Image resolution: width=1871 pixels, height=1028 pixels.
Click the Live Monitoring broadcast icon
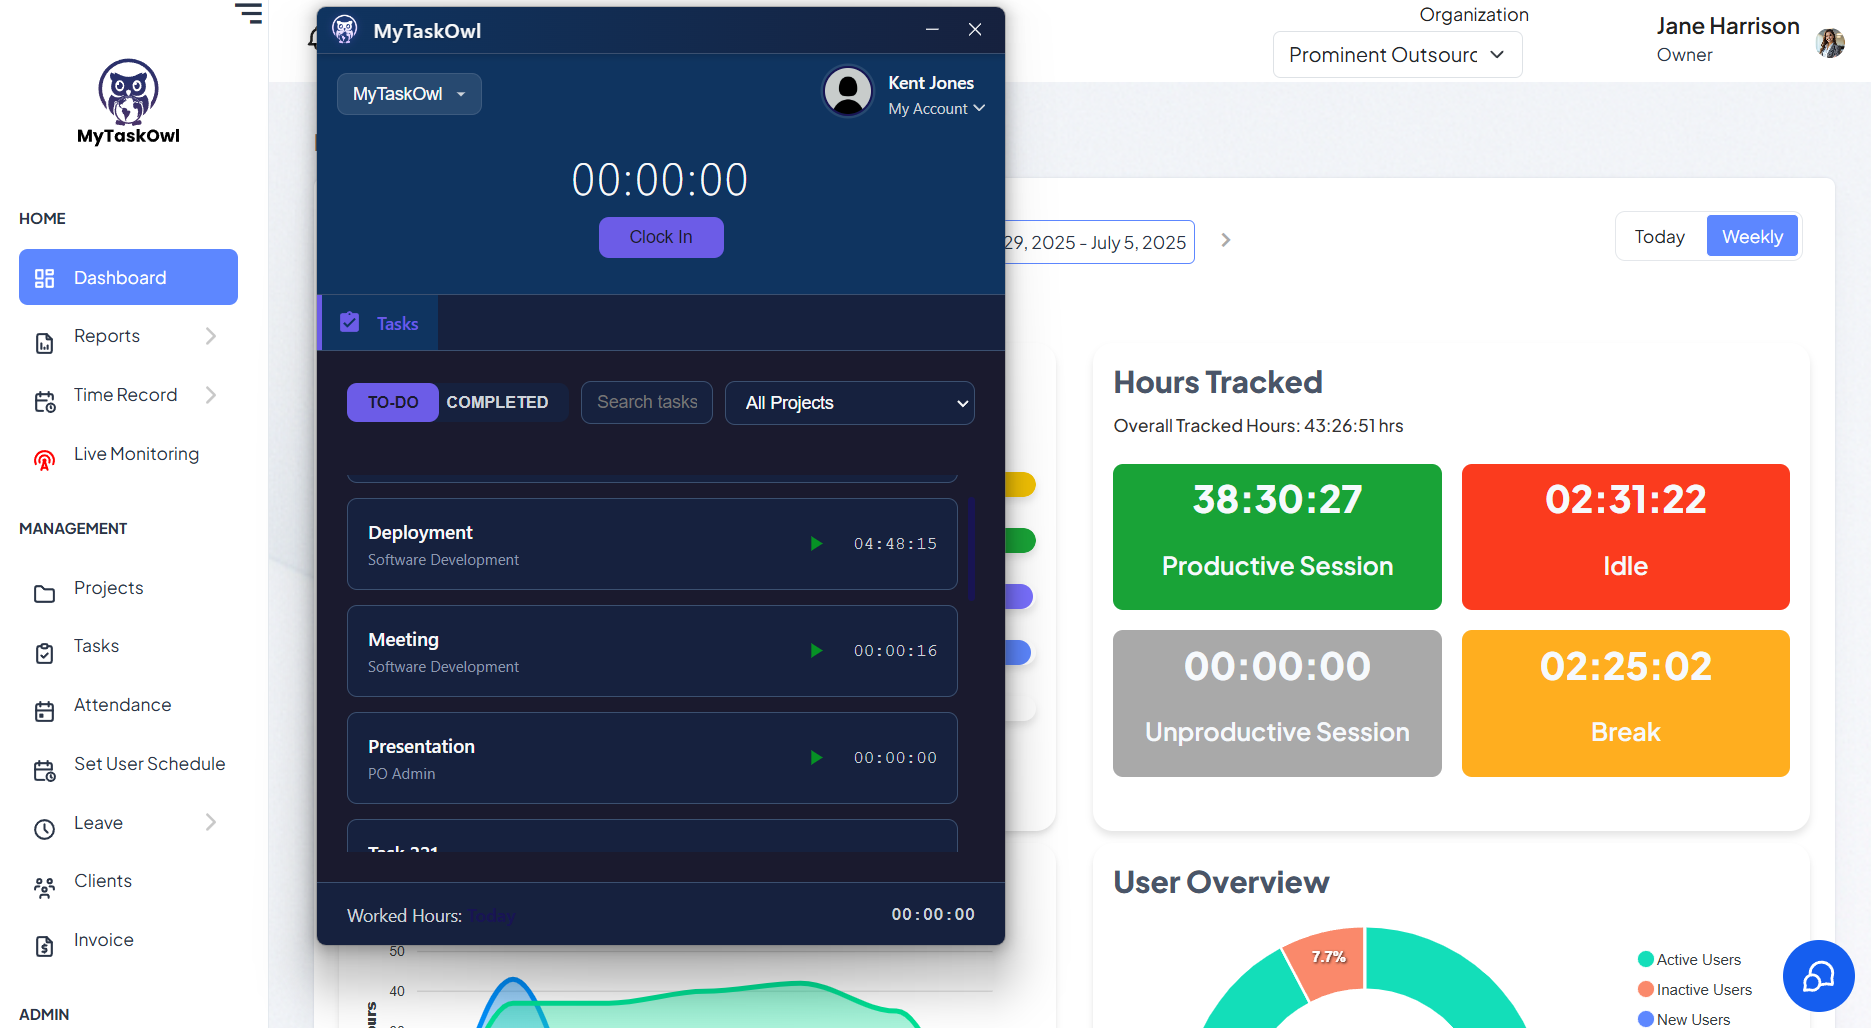[x=44, y=460]
